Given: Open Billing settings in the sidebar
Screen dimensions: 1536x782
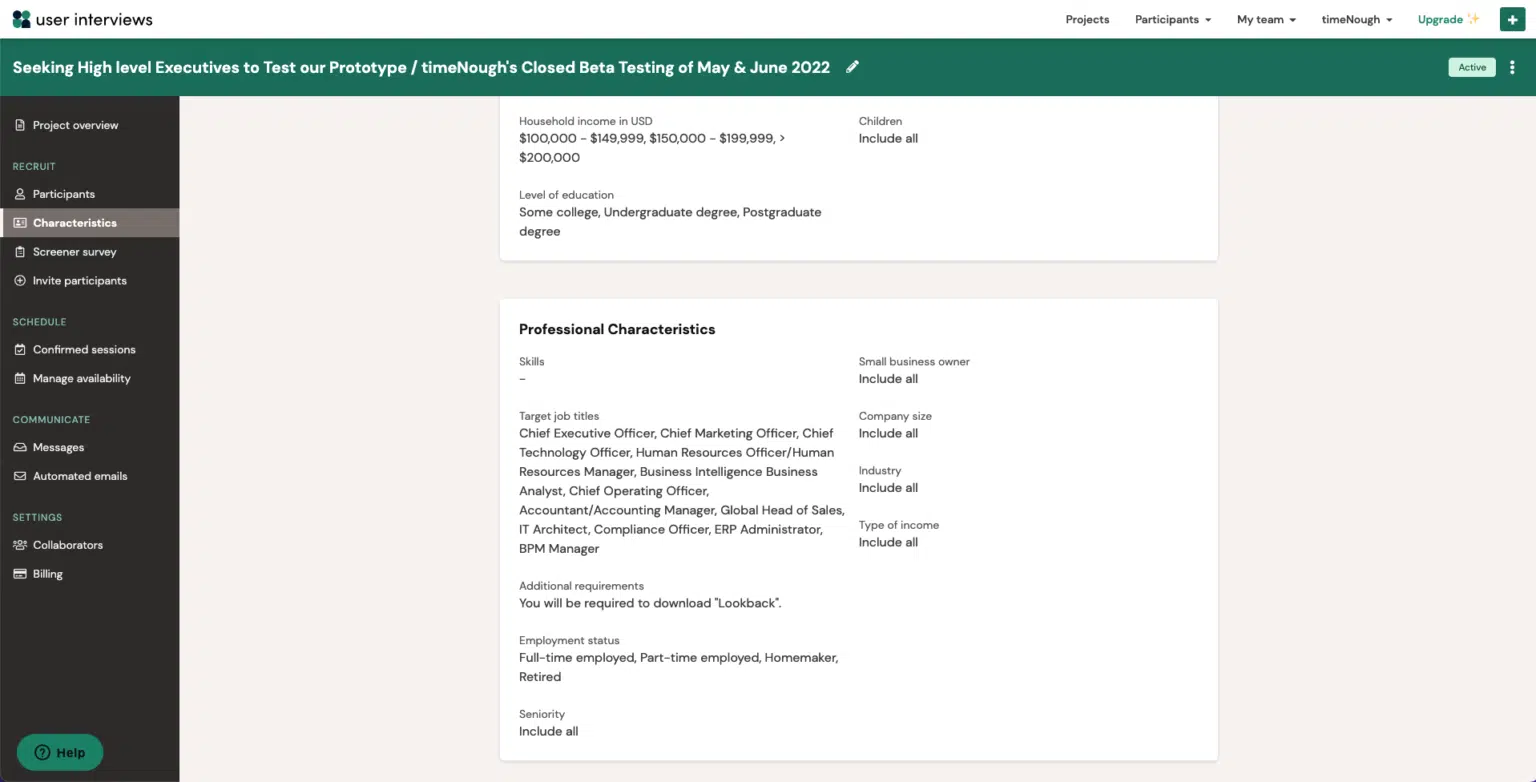Looking at the screenshot, I should [x=47, y=574].
